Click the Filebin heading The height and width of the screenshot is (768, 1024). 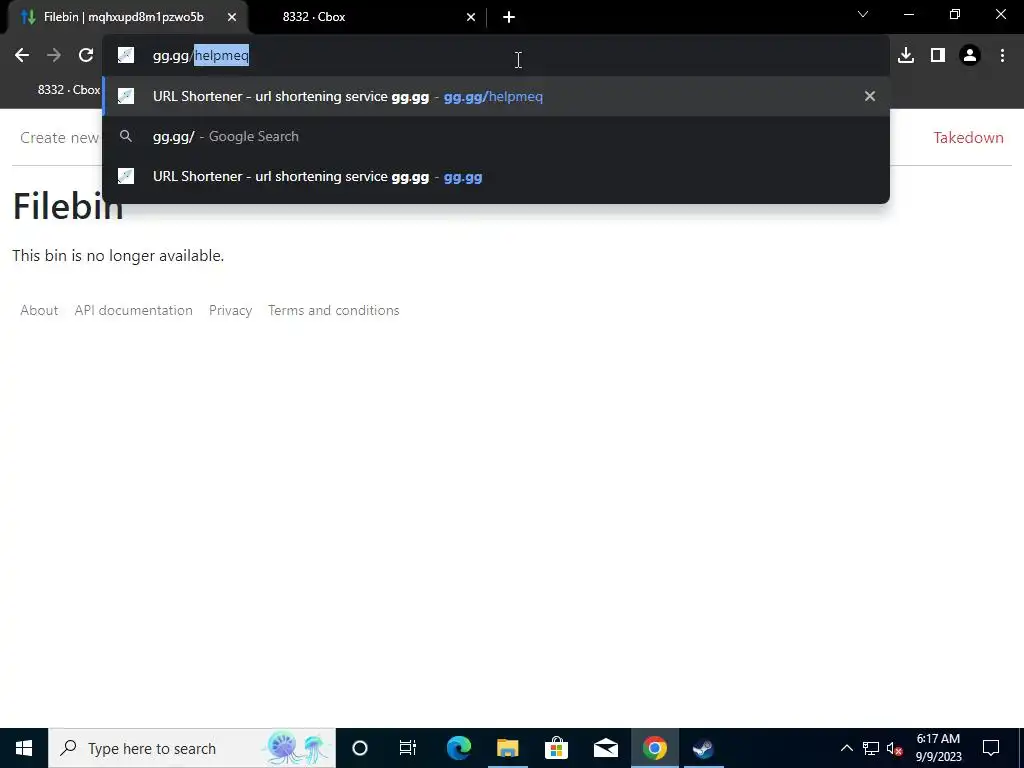[x=68, y=206]
